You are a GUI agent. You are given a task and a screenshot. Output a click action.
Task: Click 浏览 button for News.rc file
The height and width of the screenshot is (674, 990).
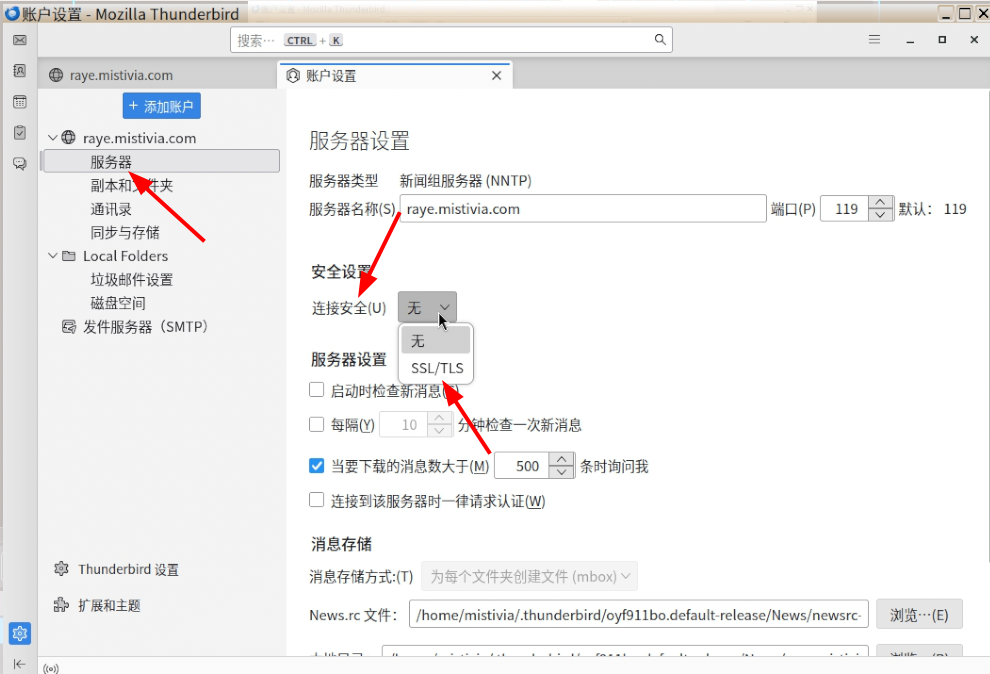pyautogui.click(x=919, y=614)
